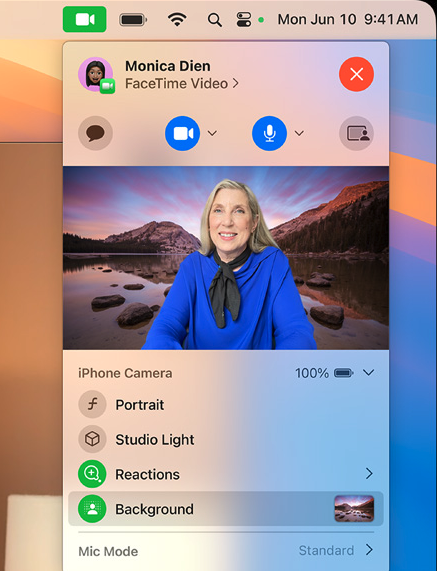This screenshot has height=571, width=437.
Task: Toggle the green Background icon
Action: click(92, 509)
